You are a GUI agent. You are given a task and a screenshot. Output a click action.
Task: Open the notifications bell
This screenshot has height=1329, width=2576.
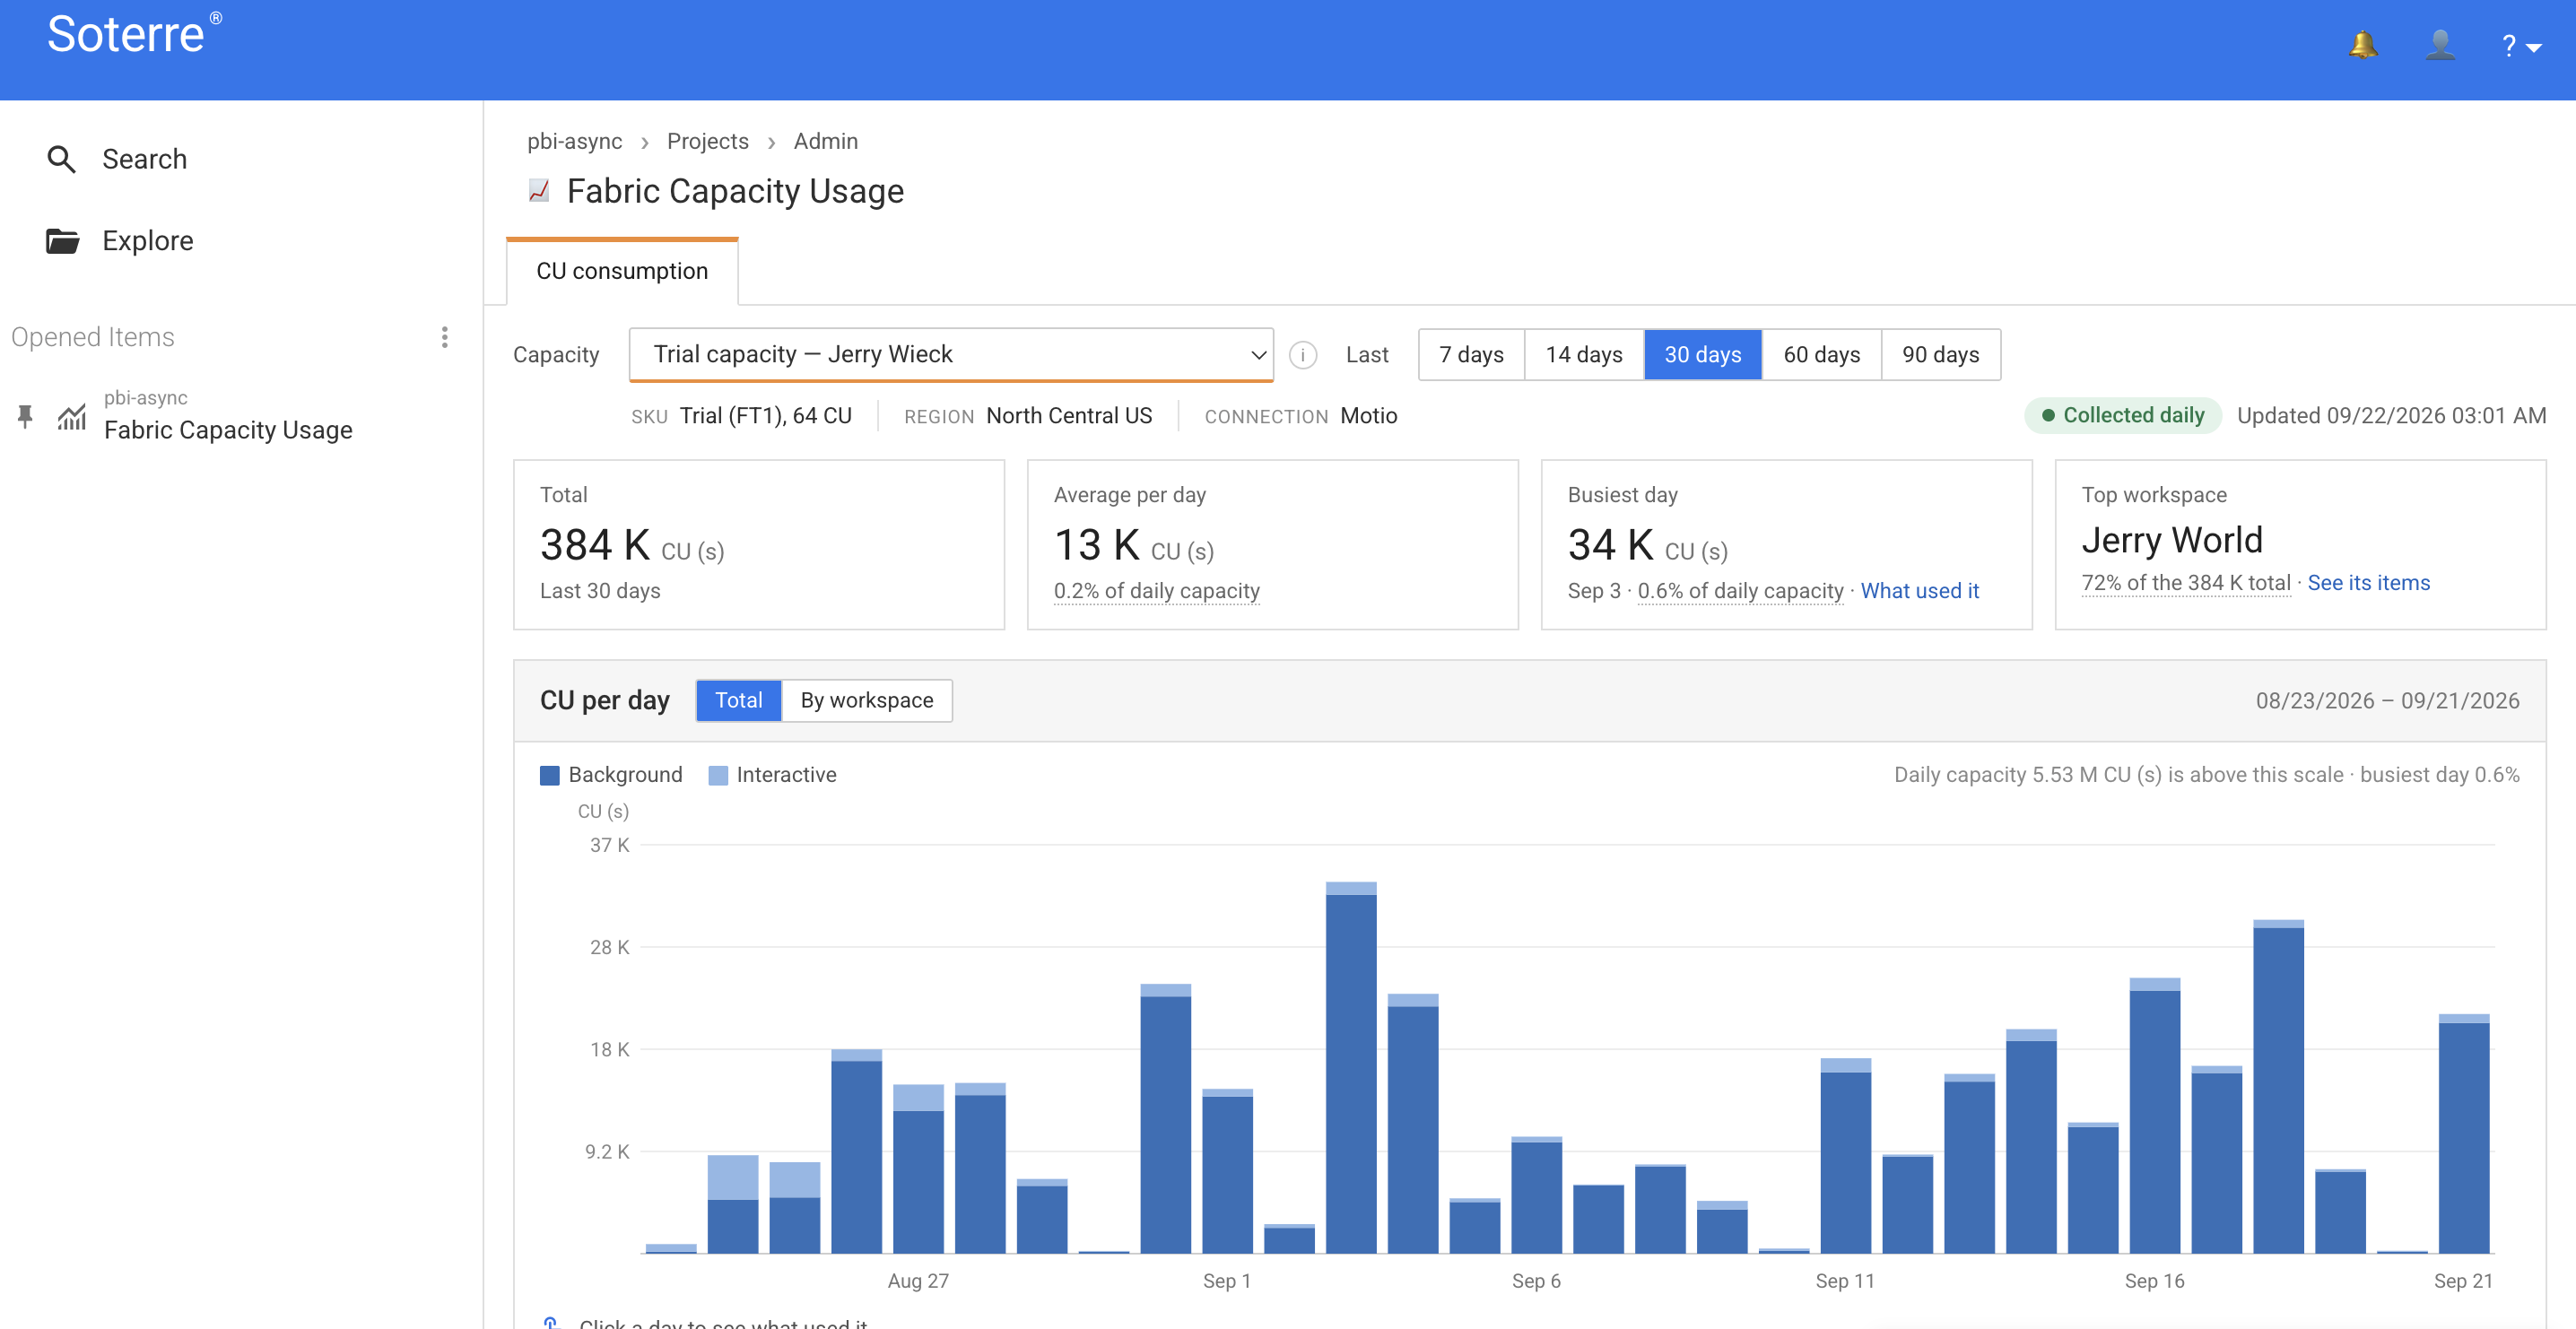click(2363, 45)
